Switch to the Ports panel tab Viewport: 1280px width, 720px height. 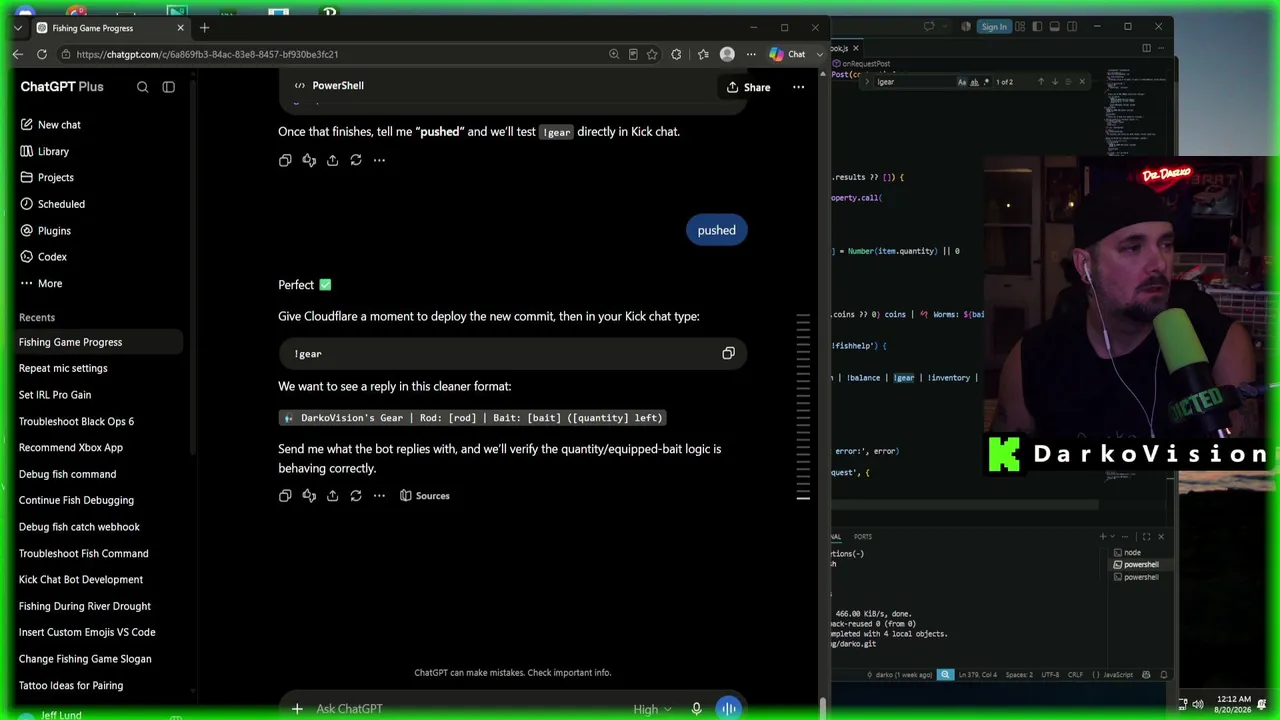coord(863,537)
